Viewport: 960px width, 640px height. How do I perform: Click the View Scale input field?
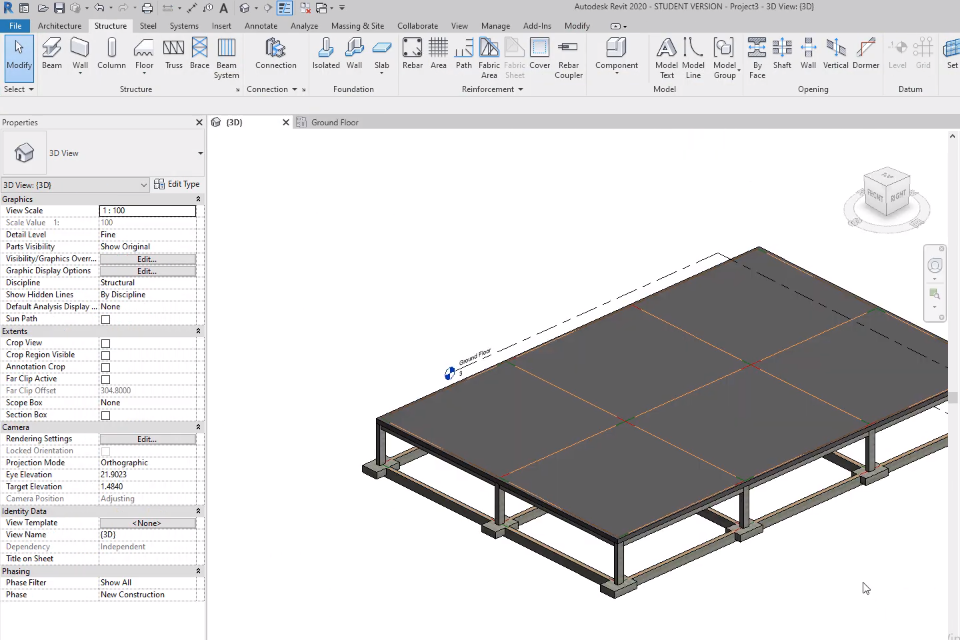[147, 211]
